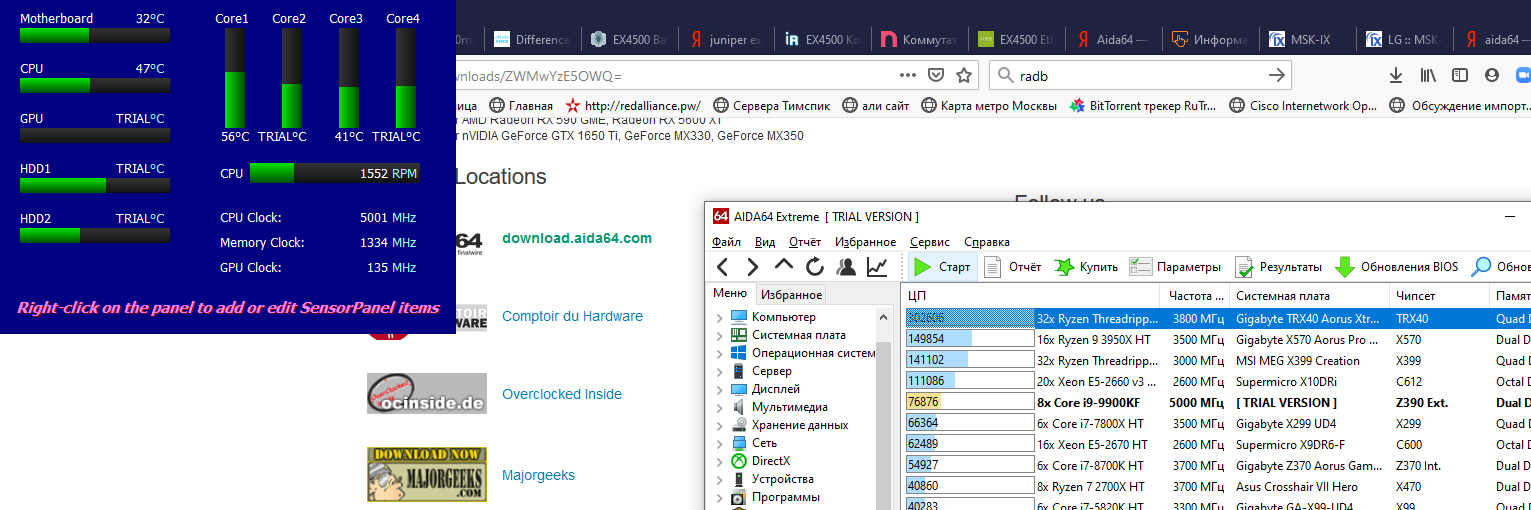This screenshot has width=1531, height=510.
Task: Open the Majorgeeks download link
Action: coord(538,475)
